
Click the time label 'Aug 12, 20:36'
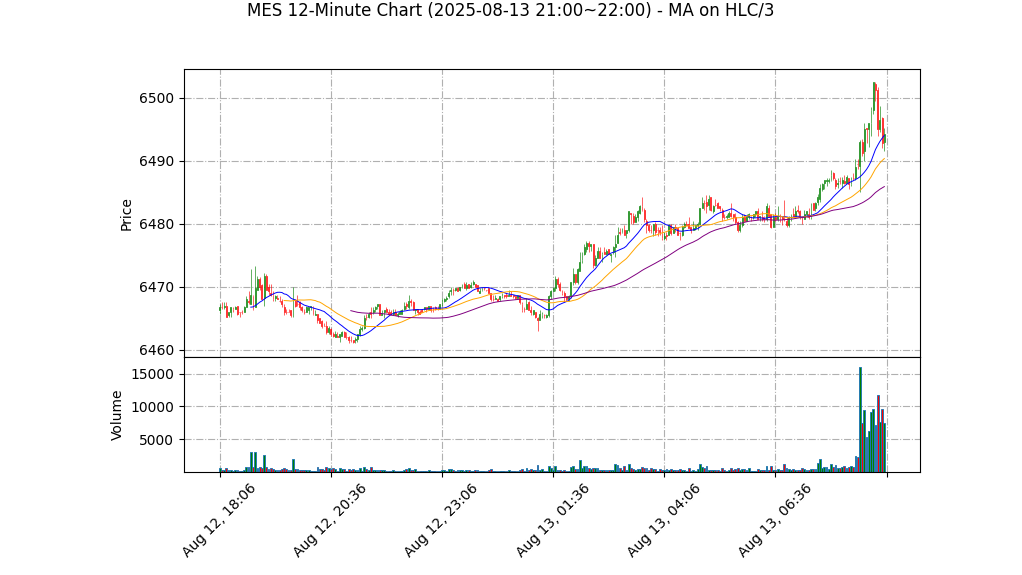click(x=329, y=520)
